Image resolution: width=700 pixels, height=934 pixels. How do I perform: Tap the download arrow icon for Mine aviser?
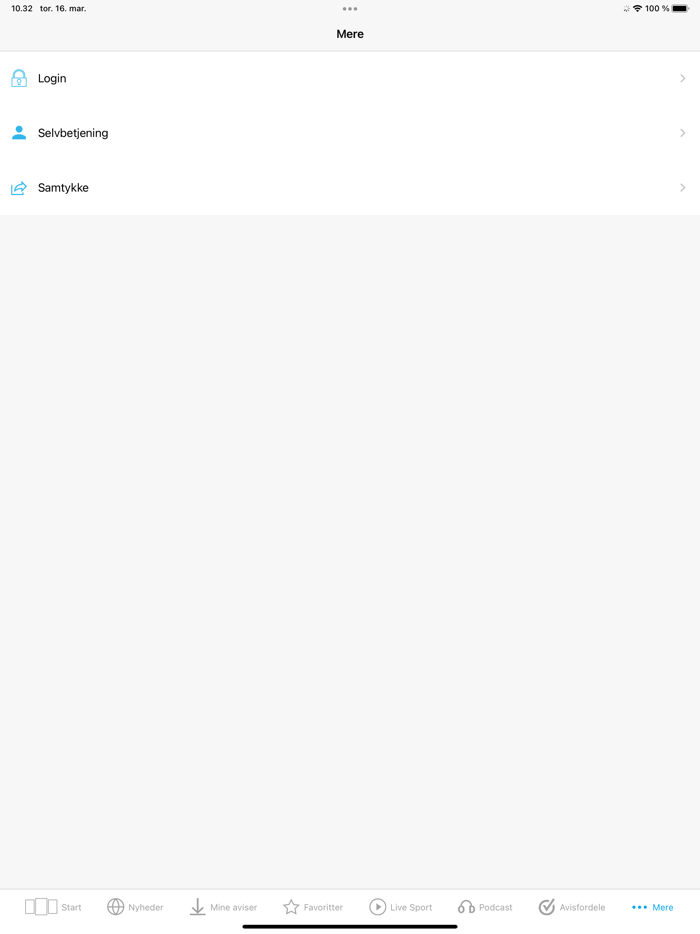197,907
